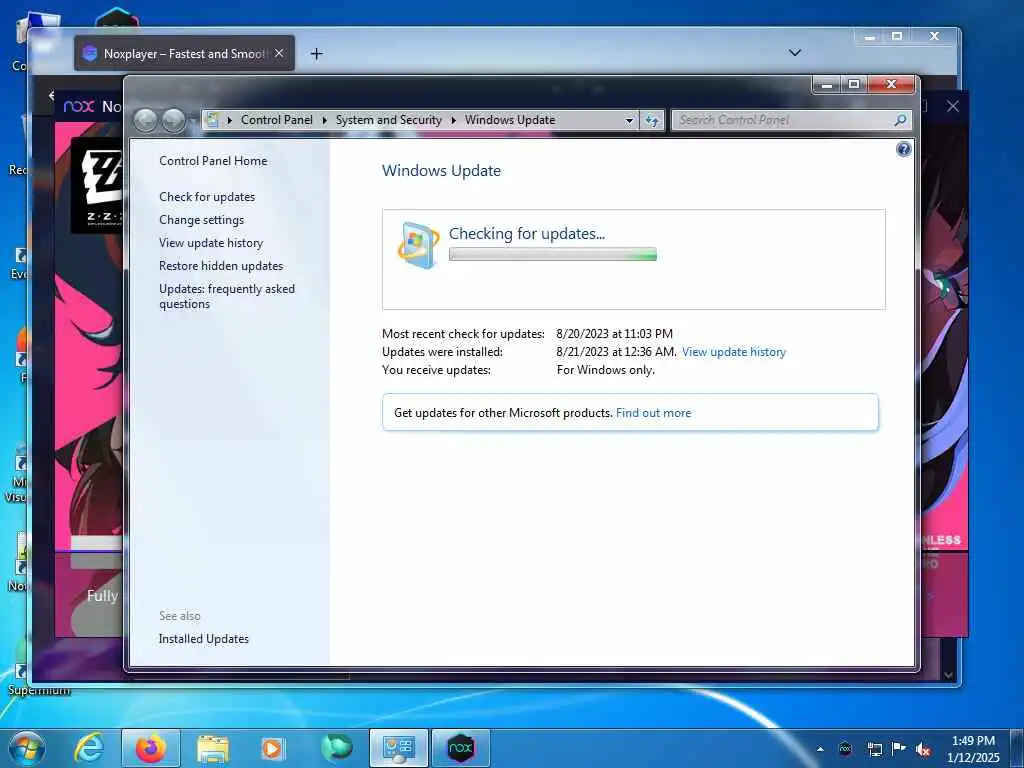Click the Windows Update shield icon
The width and height of the screenshot is (1024, 768).
click(x=418, y=245)
